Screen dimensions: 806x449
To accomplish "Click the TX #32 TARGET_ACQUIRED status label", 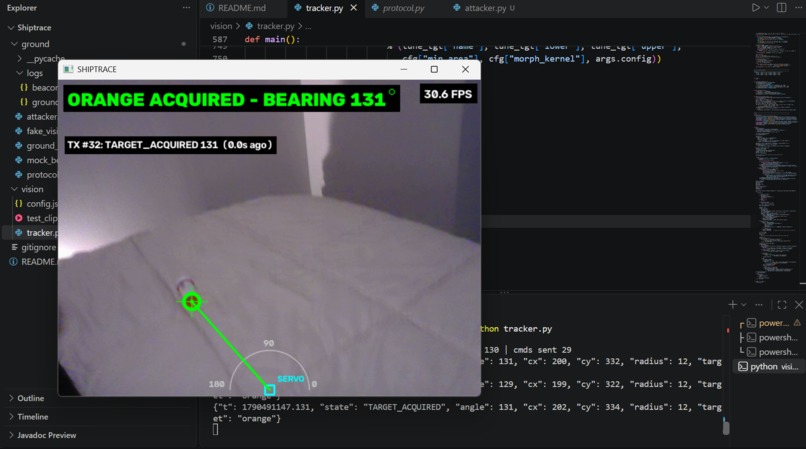I will (x=170, y=145).
